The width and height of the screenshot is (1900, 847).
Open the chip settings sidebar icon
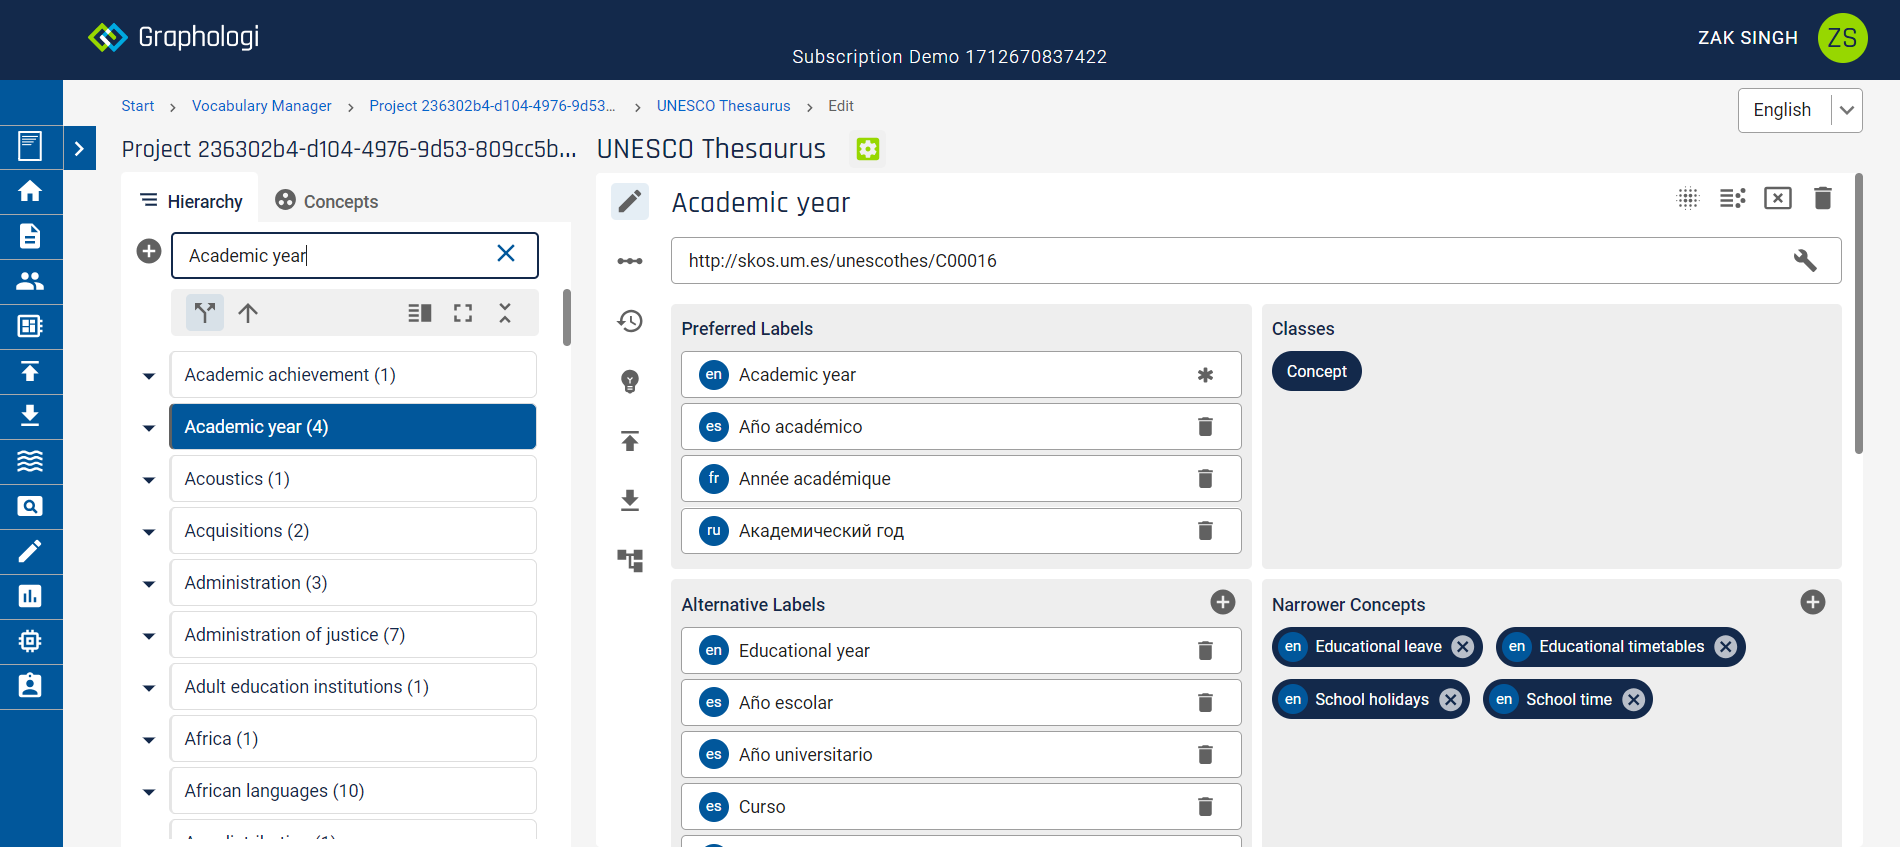coord(30,641)
